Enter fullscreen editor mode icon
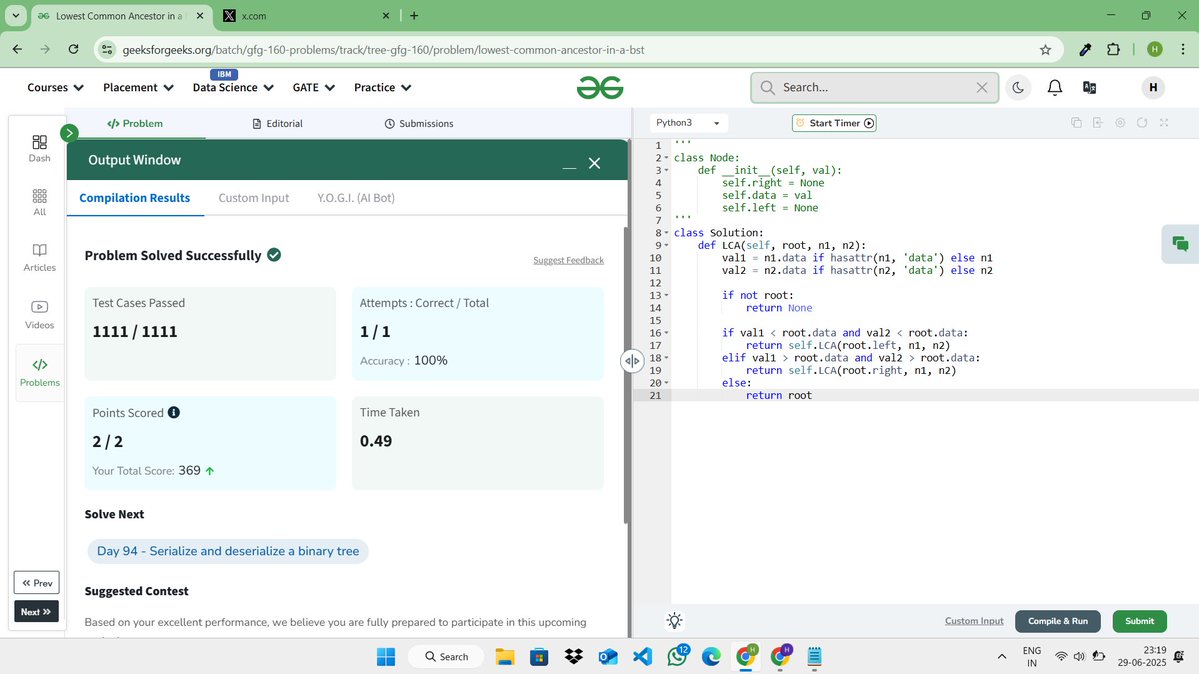Image resolution: width=1199 pixels, height=674 pixels. [x=1165, y=122]
